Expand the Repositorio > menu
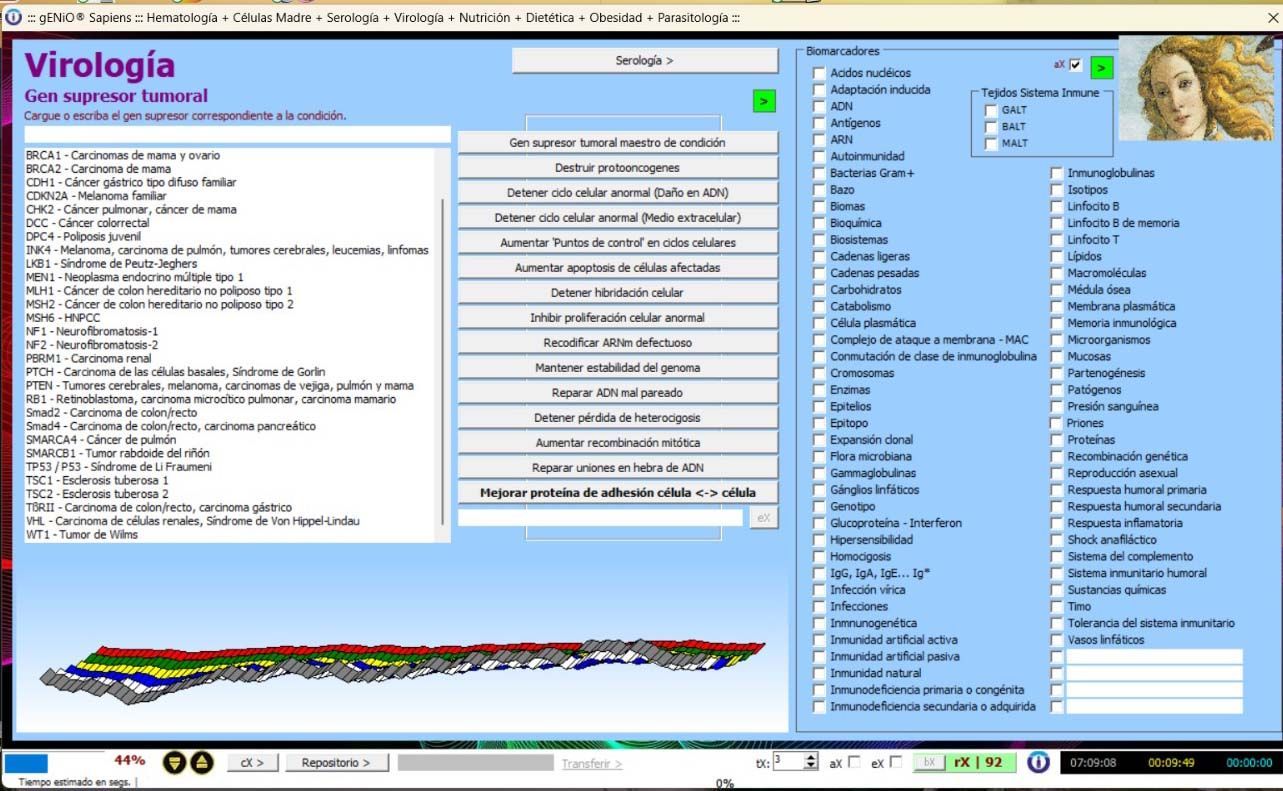Screen dimensions: 1283x791 tap(336, 763)
